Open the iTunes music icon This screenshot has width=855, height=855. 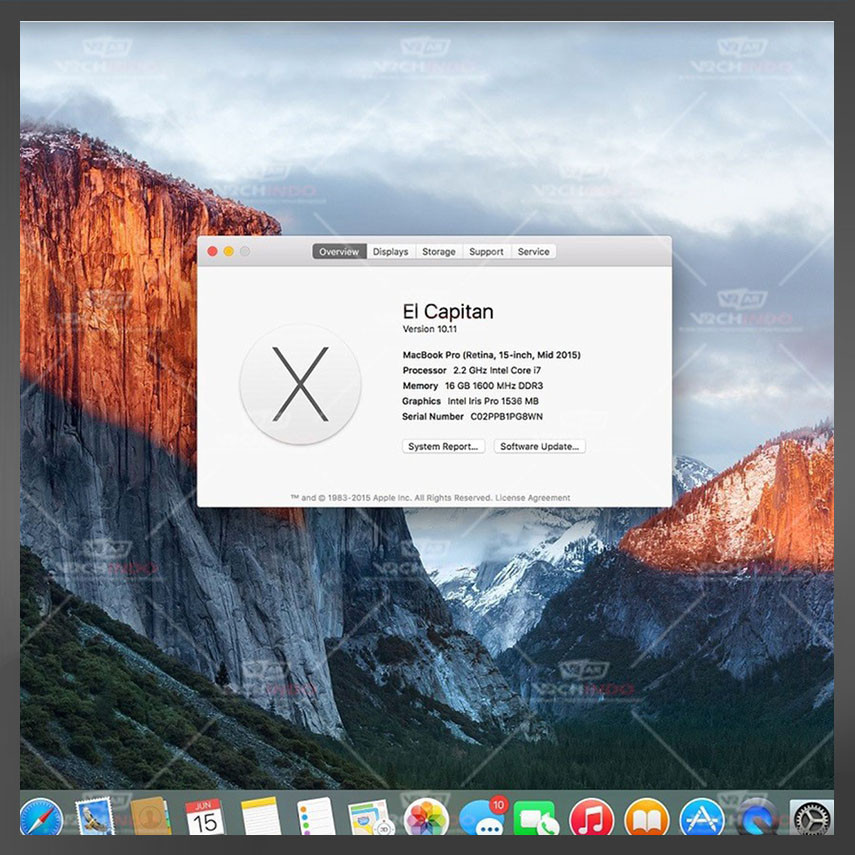591,818
